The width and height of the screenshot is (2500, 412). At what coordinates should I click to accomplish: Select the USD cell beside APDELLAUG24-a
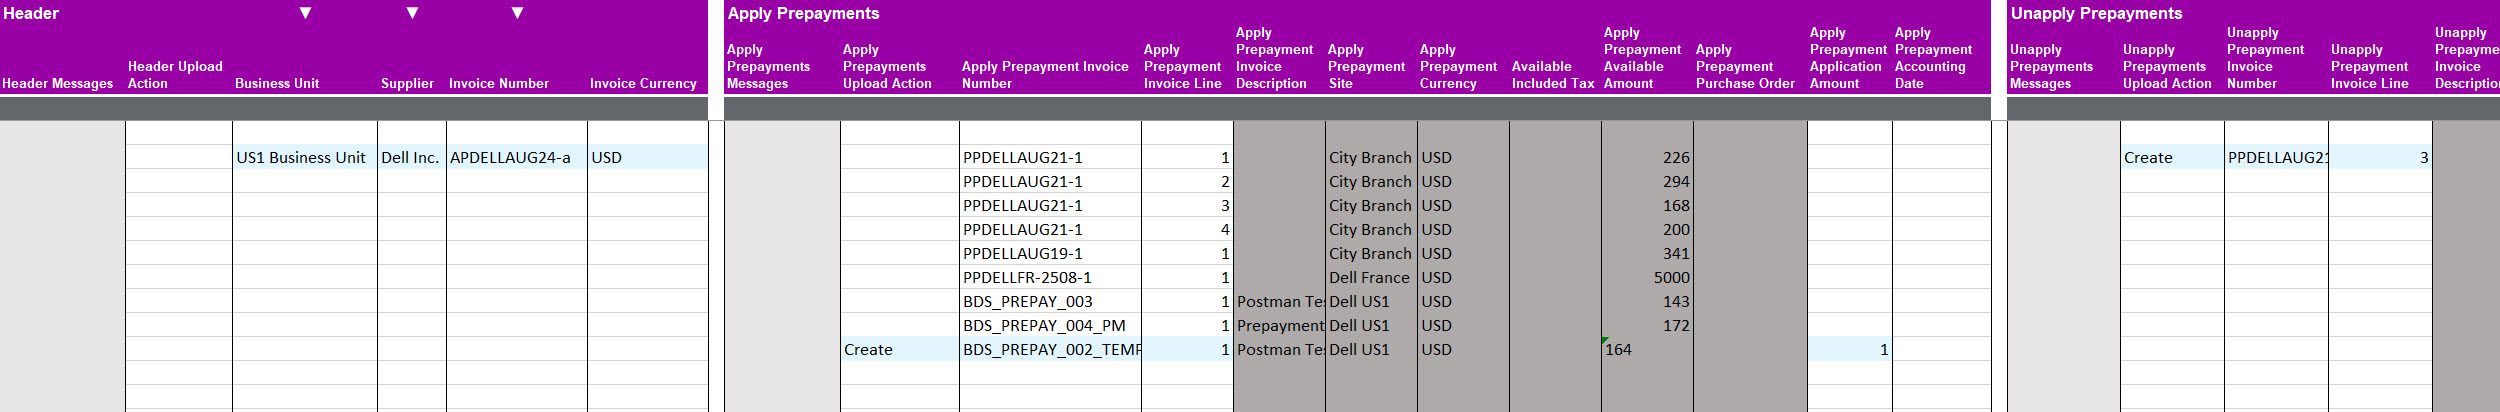pos(648,157)
